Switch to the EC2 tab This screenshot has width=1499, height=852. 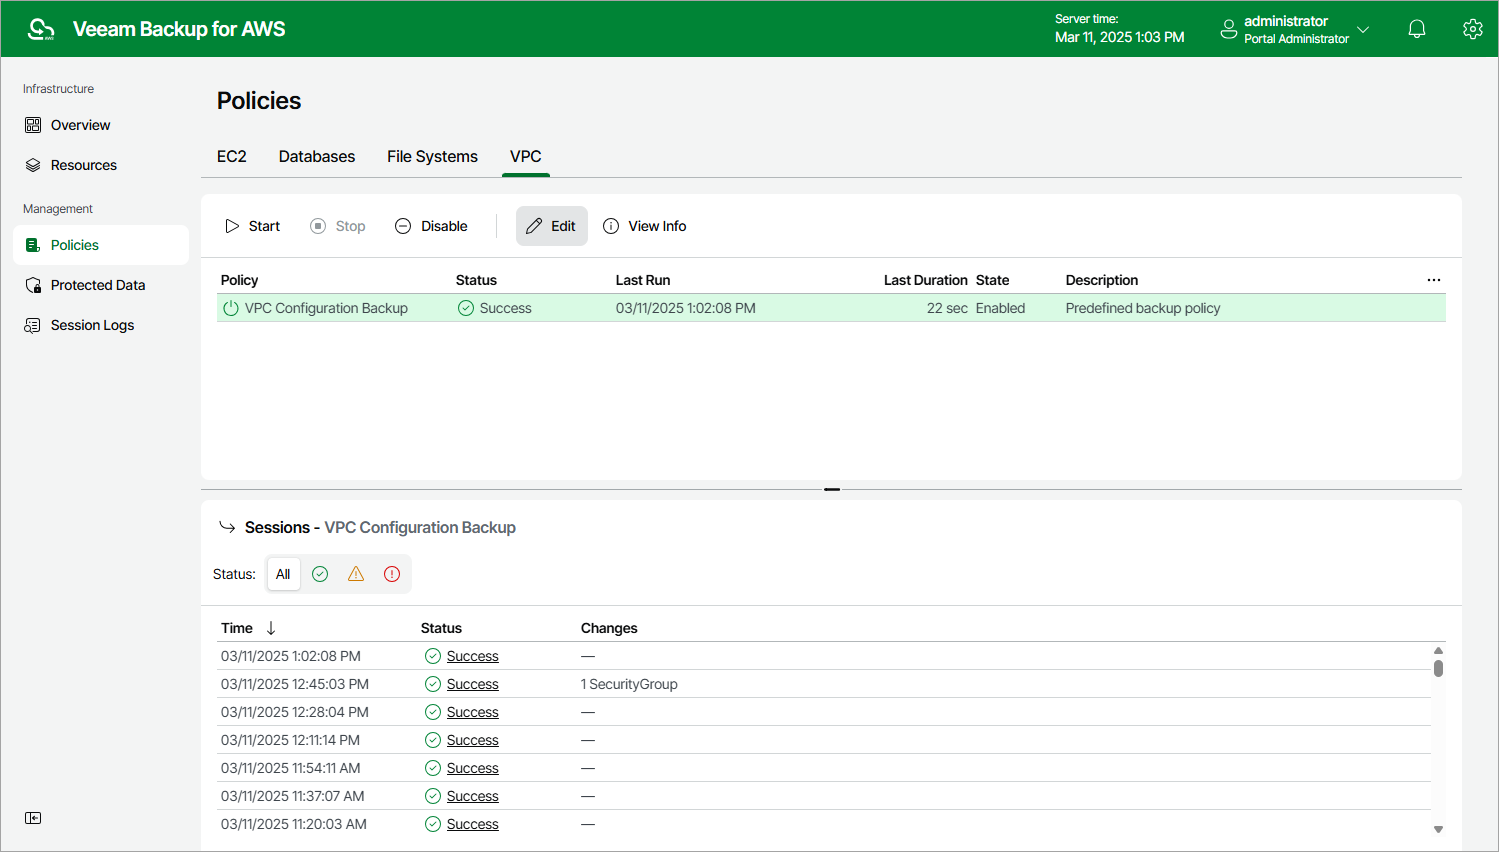231,157
